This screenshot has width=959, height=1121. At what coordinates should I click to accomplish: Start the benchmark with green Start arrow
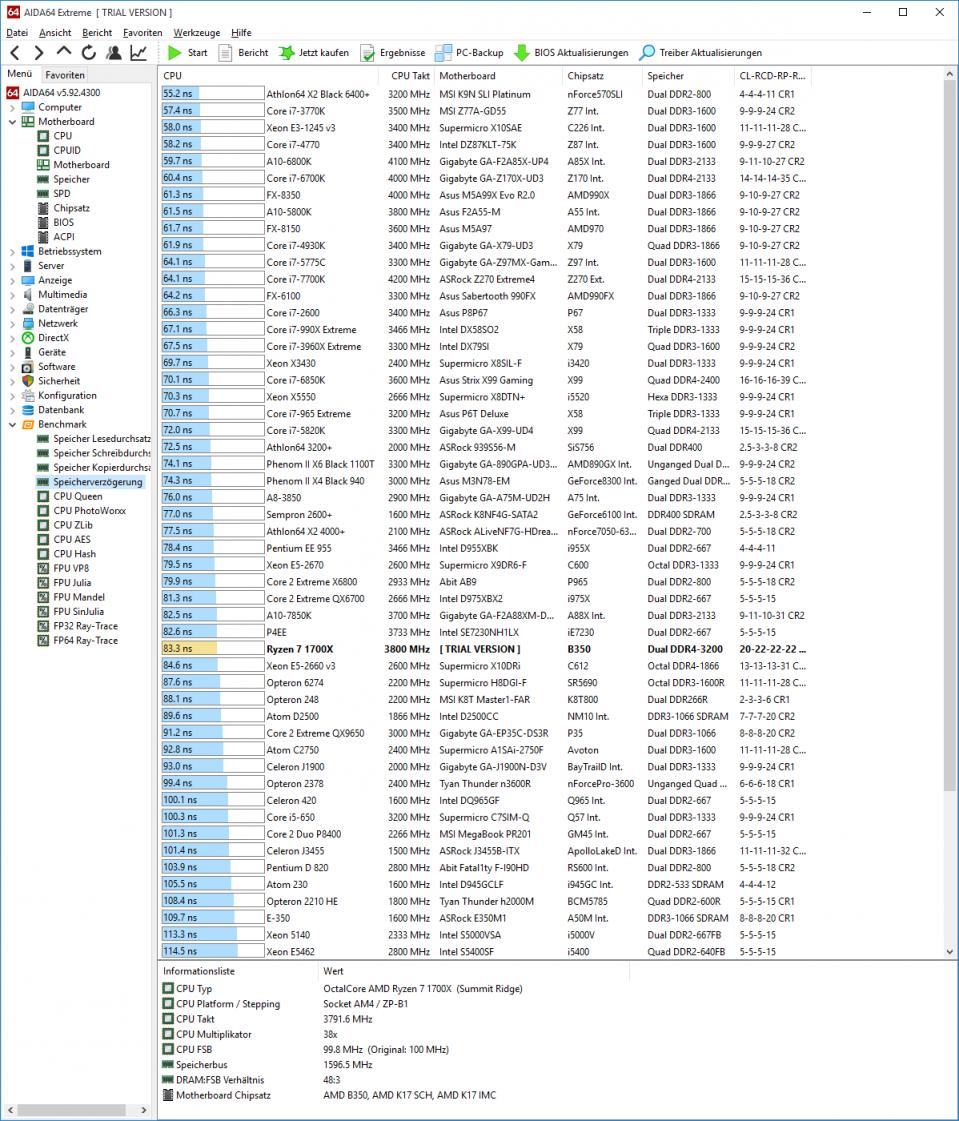[x=187, y=52]
